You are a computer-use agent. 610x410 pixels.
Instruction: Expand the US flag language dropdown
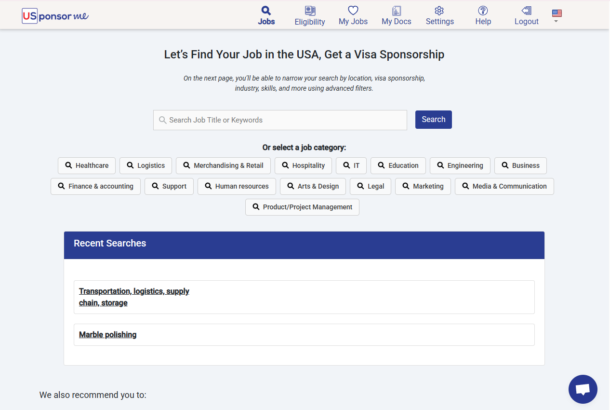click(x=556, y=15)
